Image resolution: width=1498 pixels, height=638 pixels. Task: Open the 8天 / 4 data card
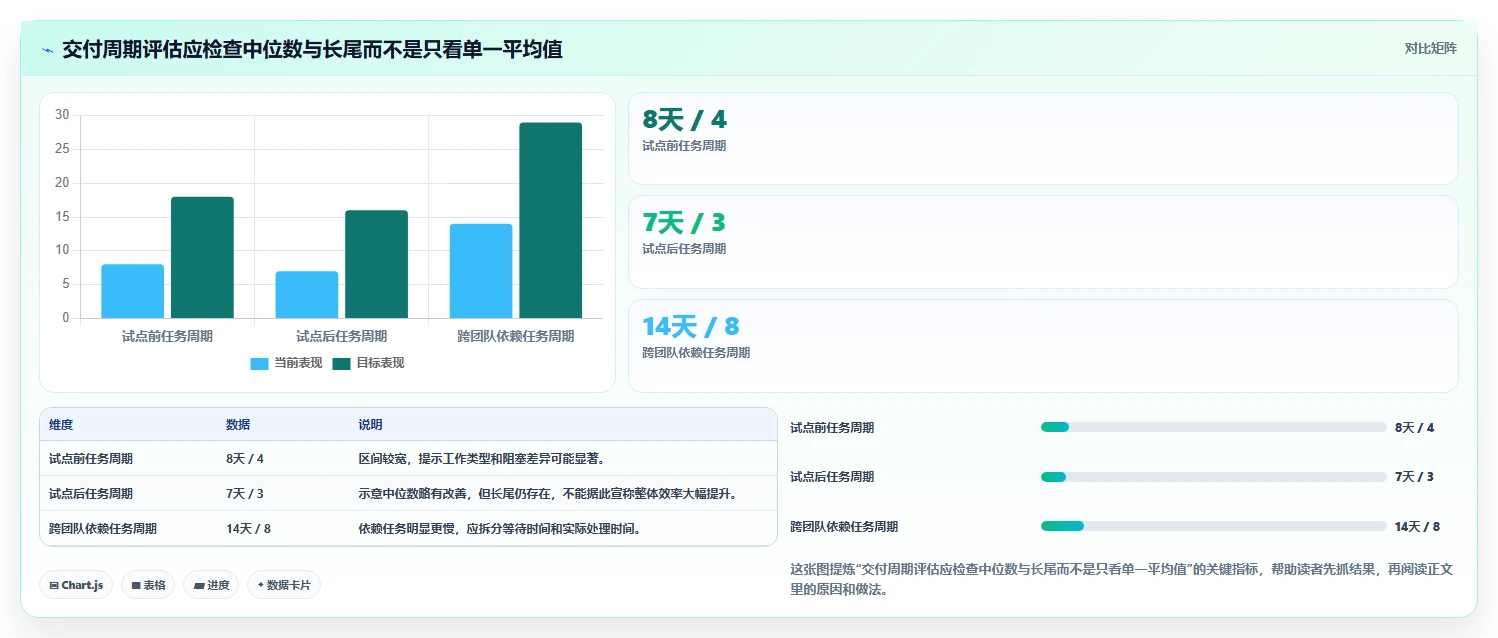(1043, 139)
